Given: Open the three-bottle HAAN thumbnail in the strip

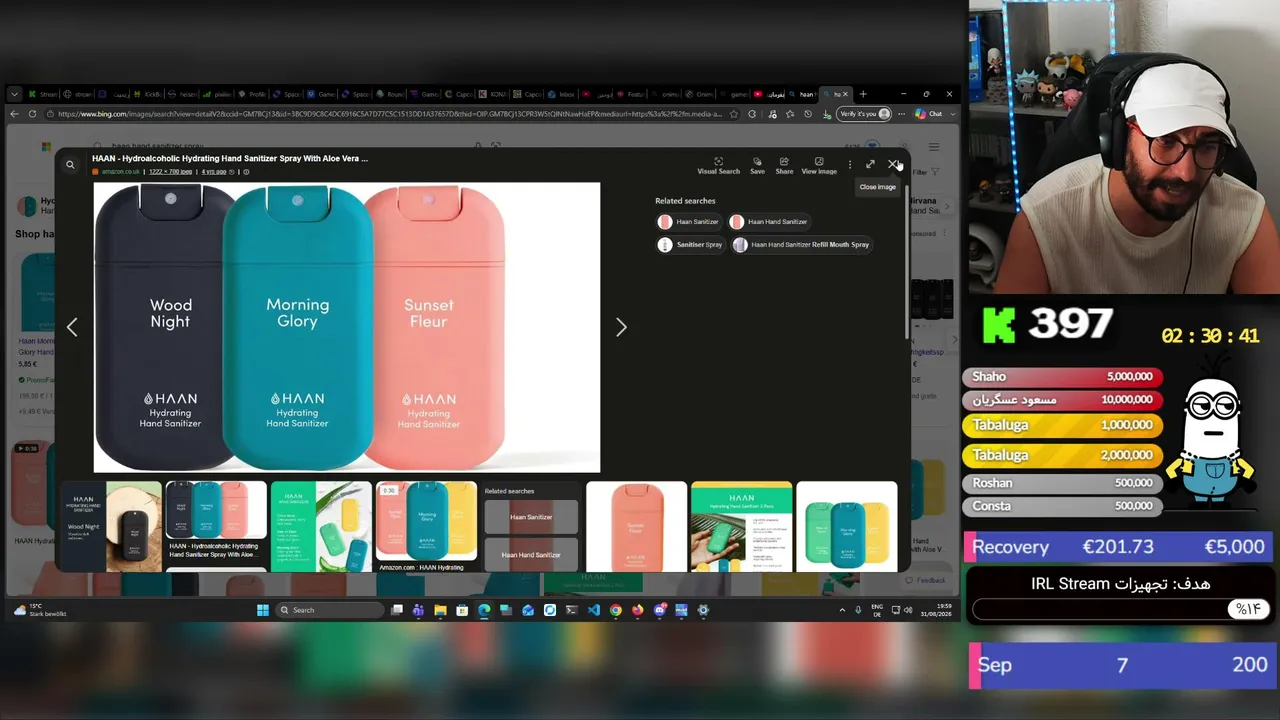Looking at the screenshot, I should pyautogui.click(x=216, y=510).
